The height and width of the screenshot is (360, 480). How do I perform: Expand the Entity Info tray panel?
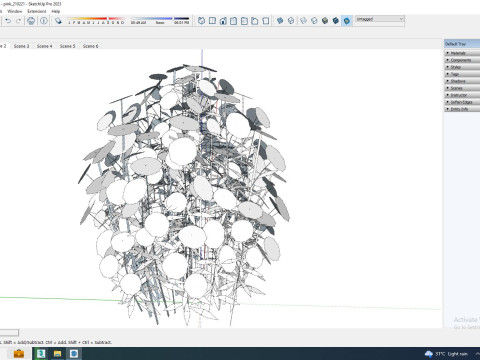point(462,109)
